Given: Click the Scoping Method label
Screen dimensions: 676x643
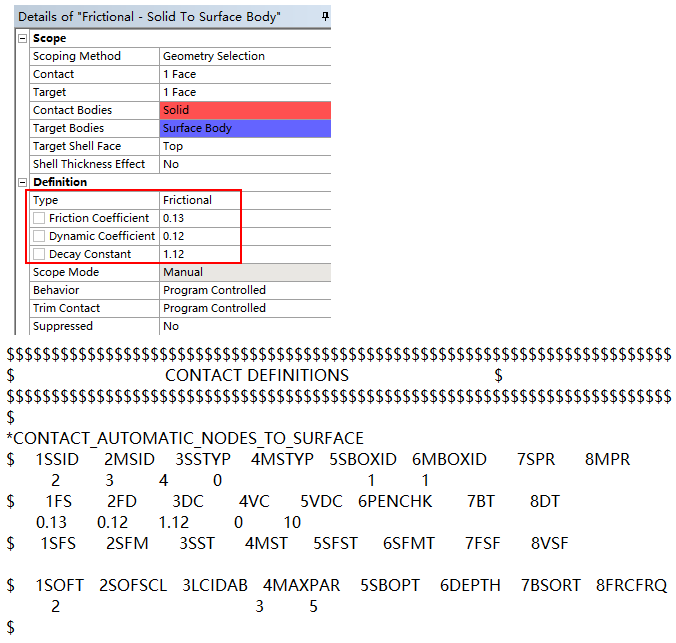Looking at the screenshot, I should [77, 56].
